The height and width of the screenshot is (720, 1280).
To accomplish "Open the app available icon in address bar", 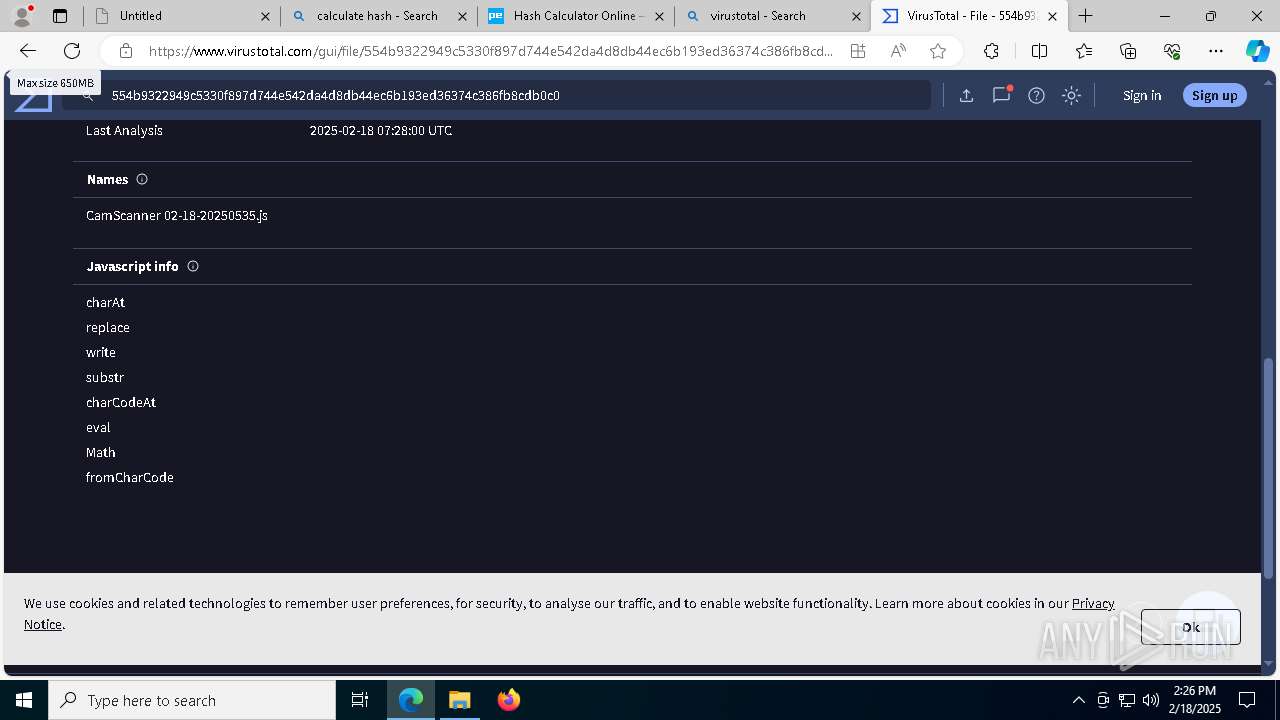I will (858, 51).
